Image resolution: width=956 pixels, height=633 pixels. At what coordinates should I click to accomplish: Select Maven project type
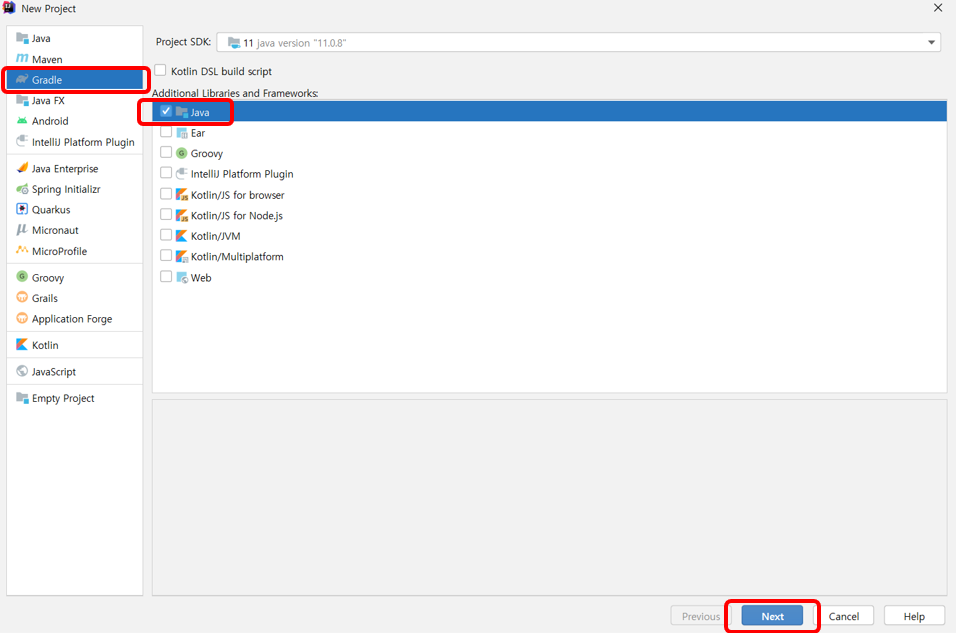[75, 59]
